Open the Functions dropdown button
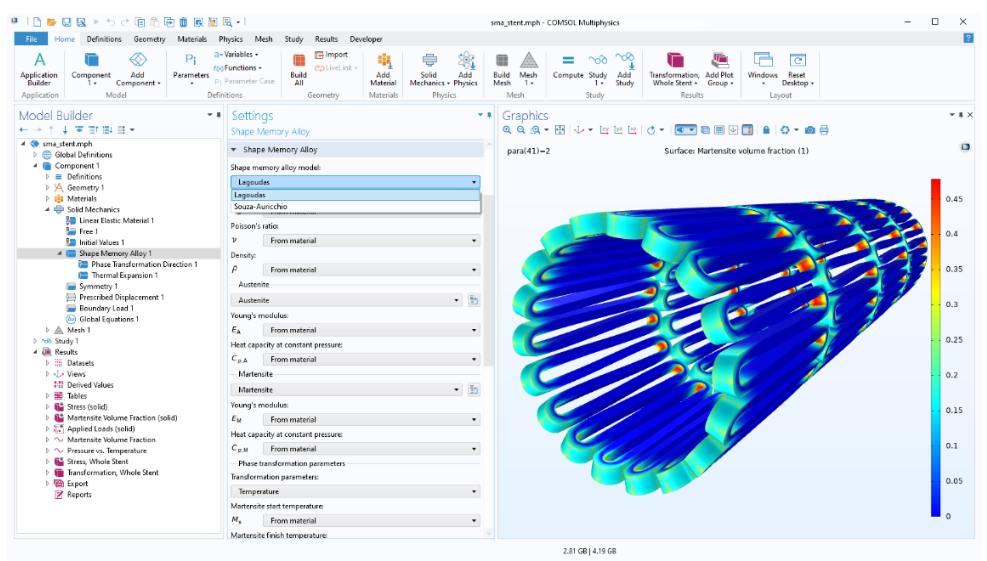Screen dimensions: 987x561 (x=238, y=68)
